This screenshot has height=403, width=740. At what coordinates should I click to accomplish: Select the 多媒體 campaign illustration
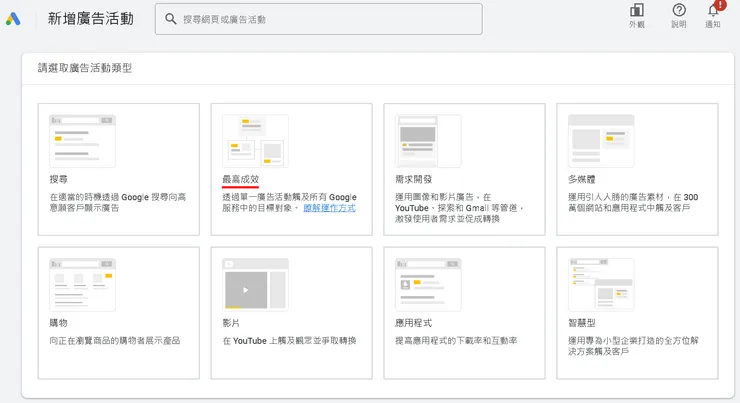click(x=601, y=141)
